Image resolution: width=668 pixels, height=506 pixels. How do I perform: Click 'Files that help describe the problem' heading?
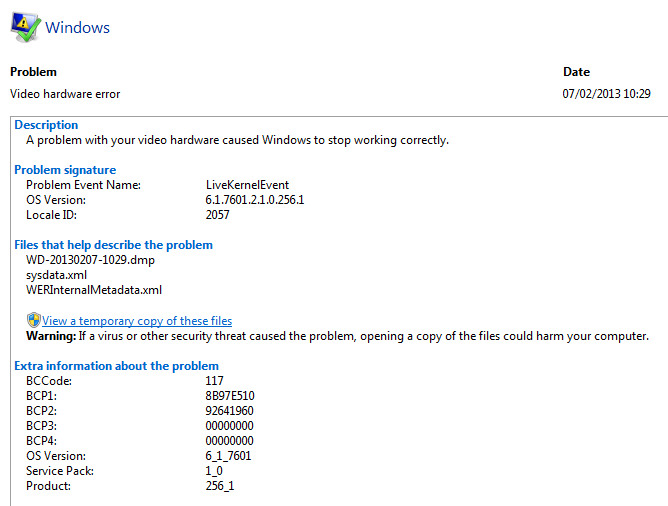point(113,245)
